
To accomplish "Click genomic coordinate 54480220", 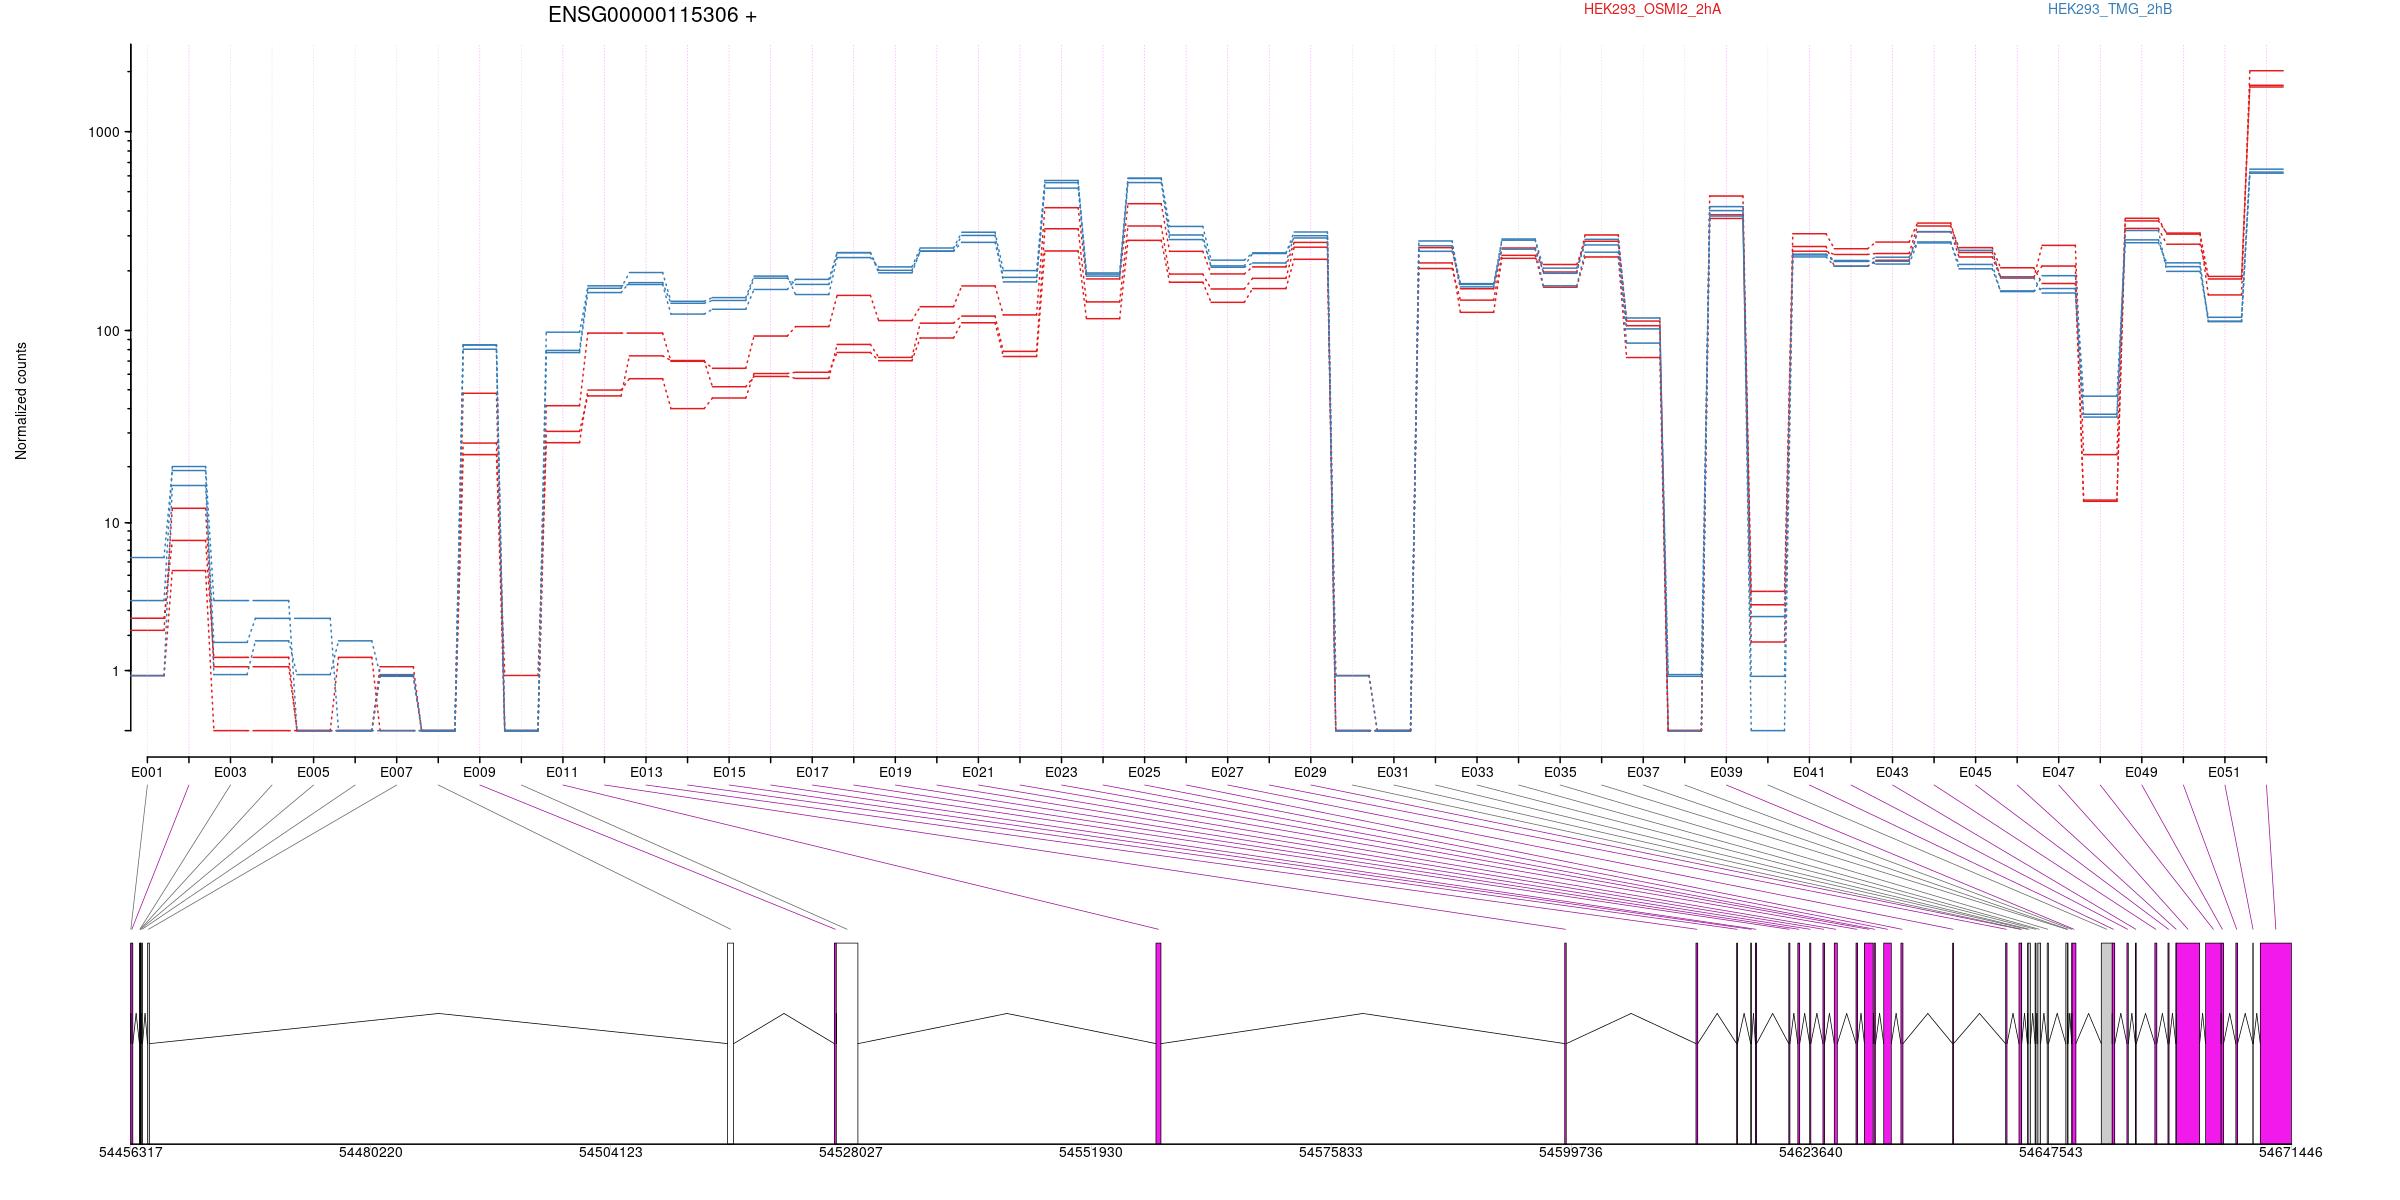I will [371, 1152].
